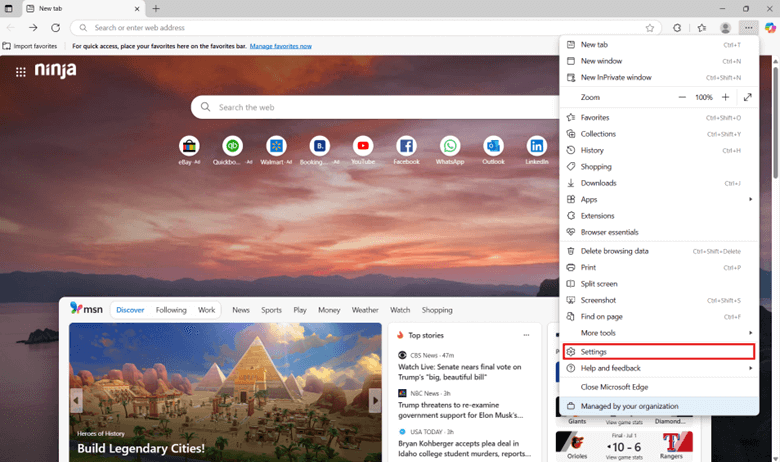Open Top stories more options ellipsis
780x462 pixels.
pyautogui.click(x=526, y=335)
